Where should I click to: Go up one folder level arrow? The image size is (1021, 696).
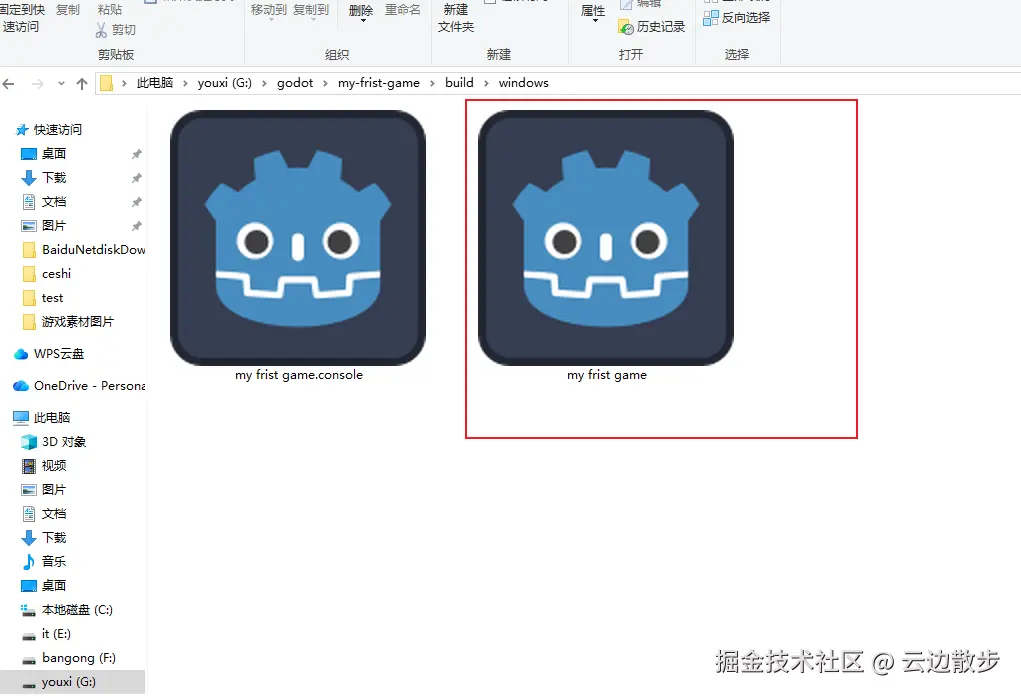tap(82, 83)
